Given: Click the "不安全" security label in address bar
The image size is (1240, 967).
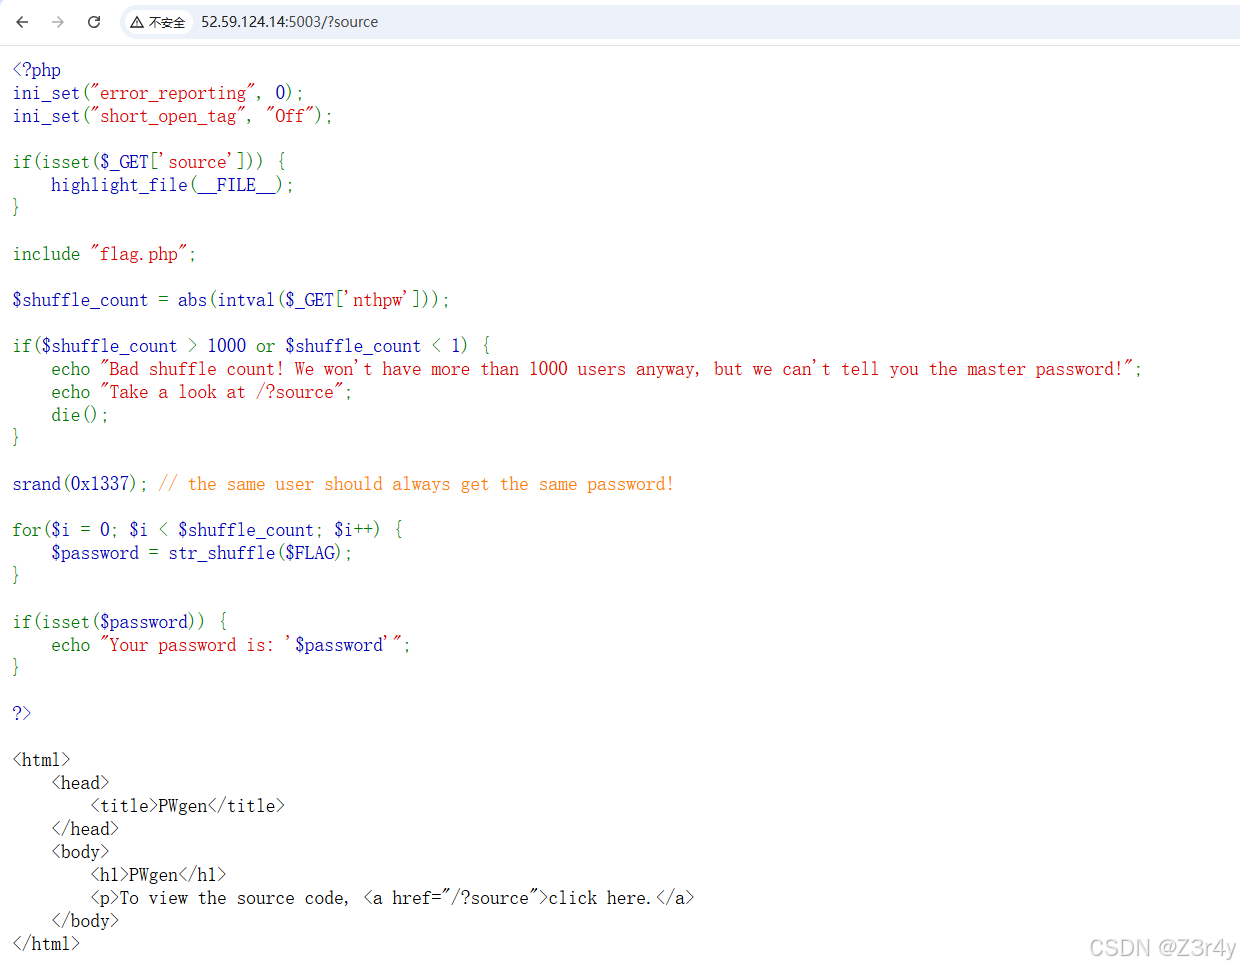Looking at the screenshot, I should click(x=166, y=21).
